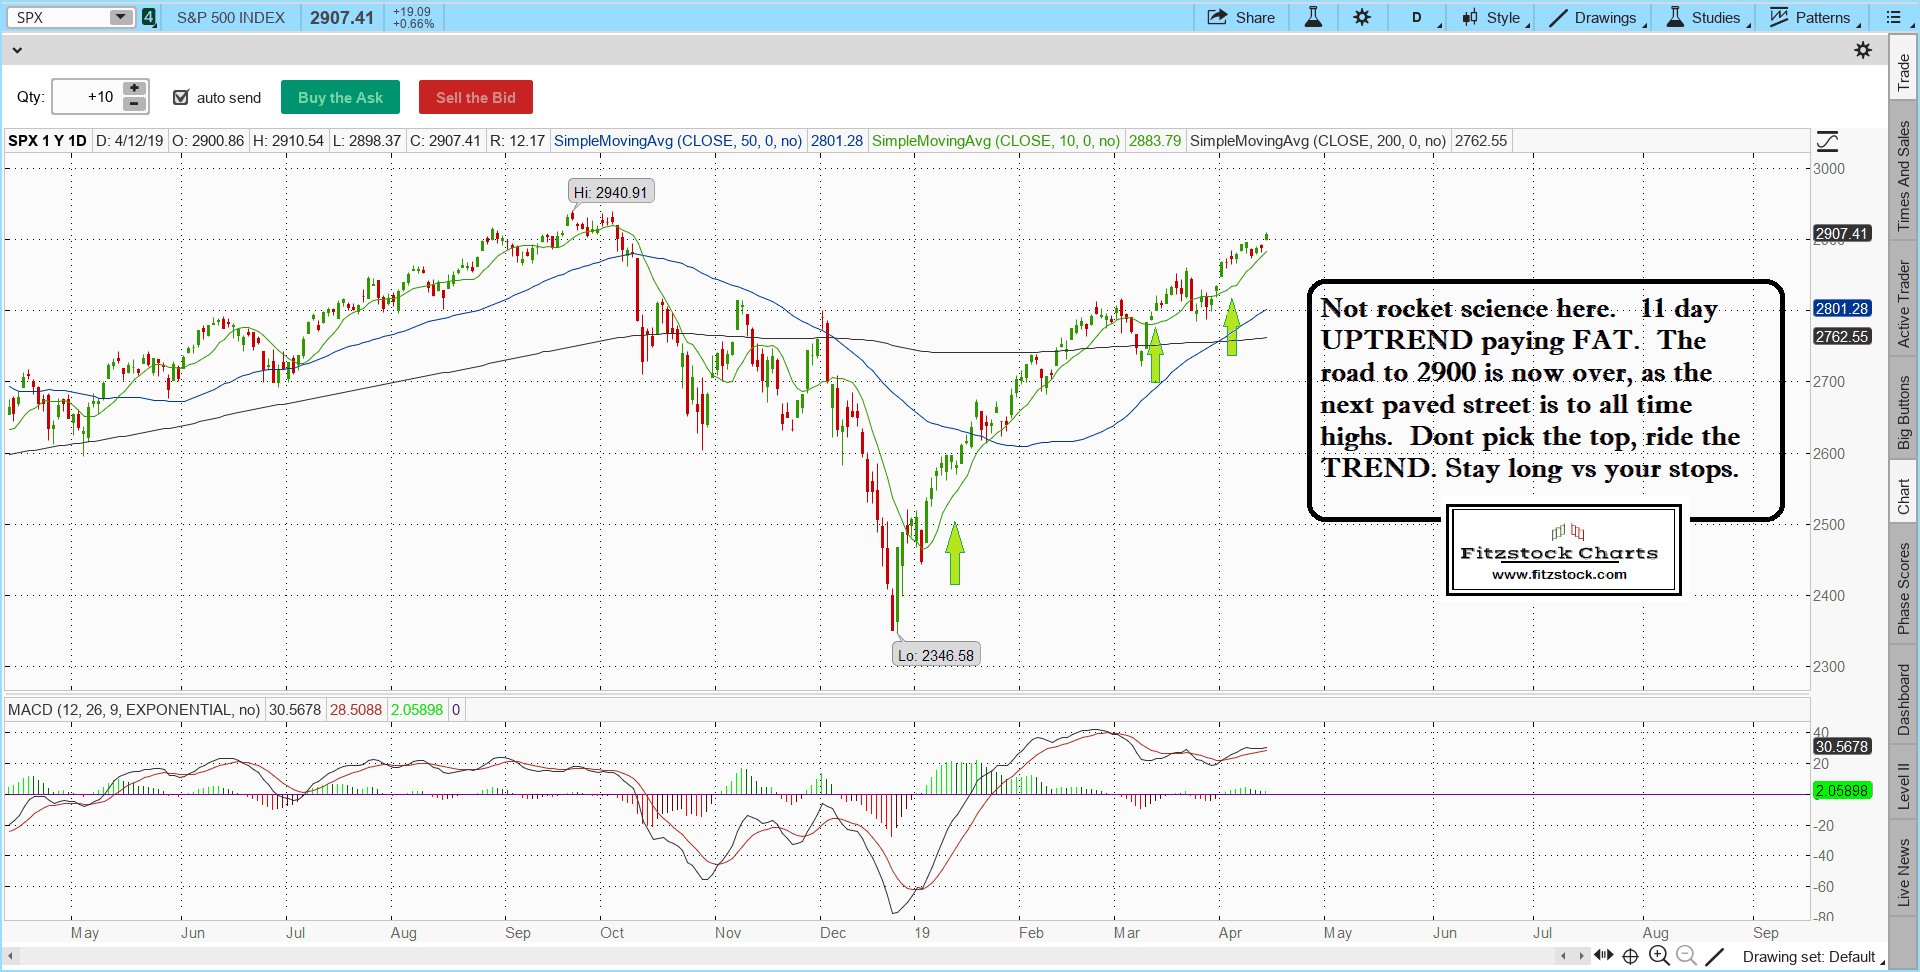Switch to the Active Trader side tab
The image size is (1920, 972).
1903,304
